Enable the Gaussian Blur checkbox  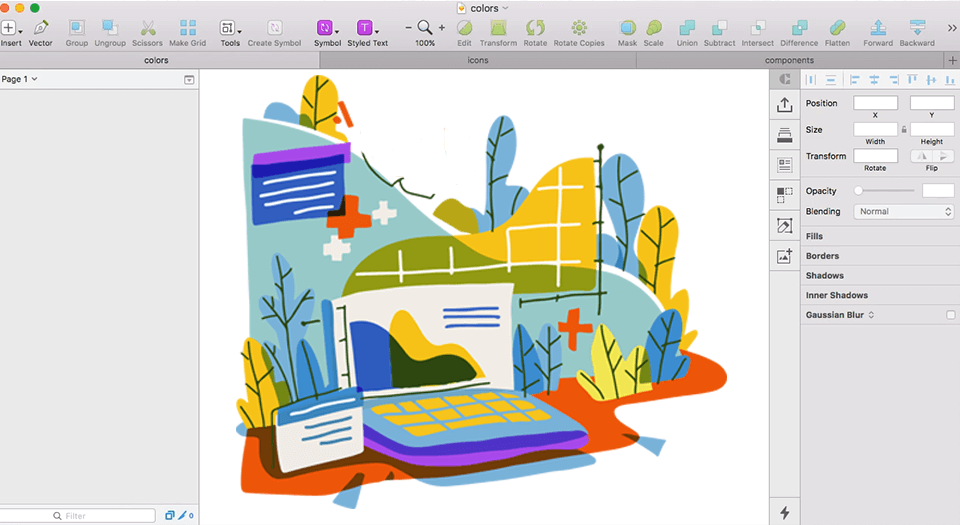[x=951, y=315]
